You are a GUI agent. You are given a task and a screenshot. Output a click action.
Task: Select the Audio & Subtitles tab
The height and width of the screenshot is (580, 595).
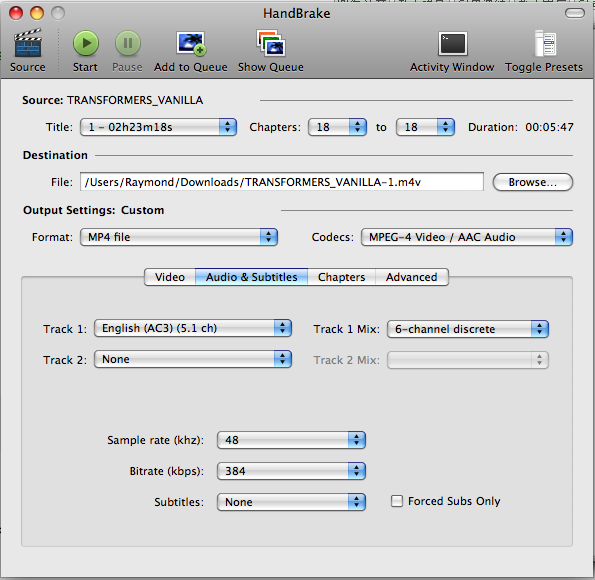click(252, 277)
